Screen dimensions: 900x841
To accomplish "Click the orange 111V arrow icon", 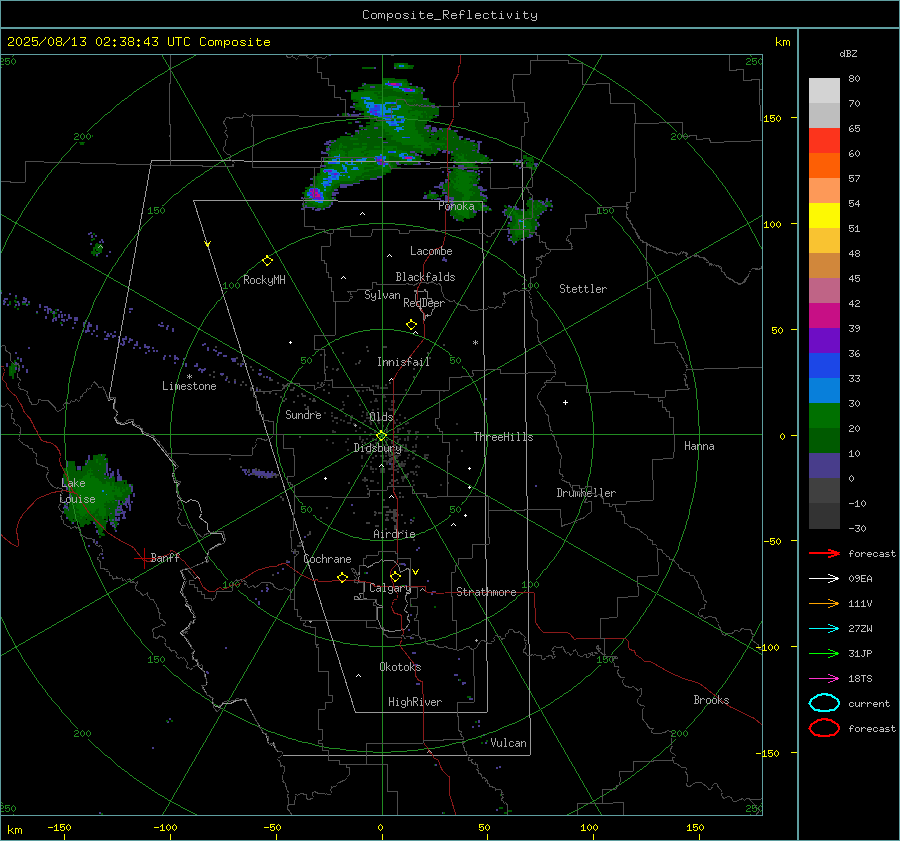I will (824, 603).
